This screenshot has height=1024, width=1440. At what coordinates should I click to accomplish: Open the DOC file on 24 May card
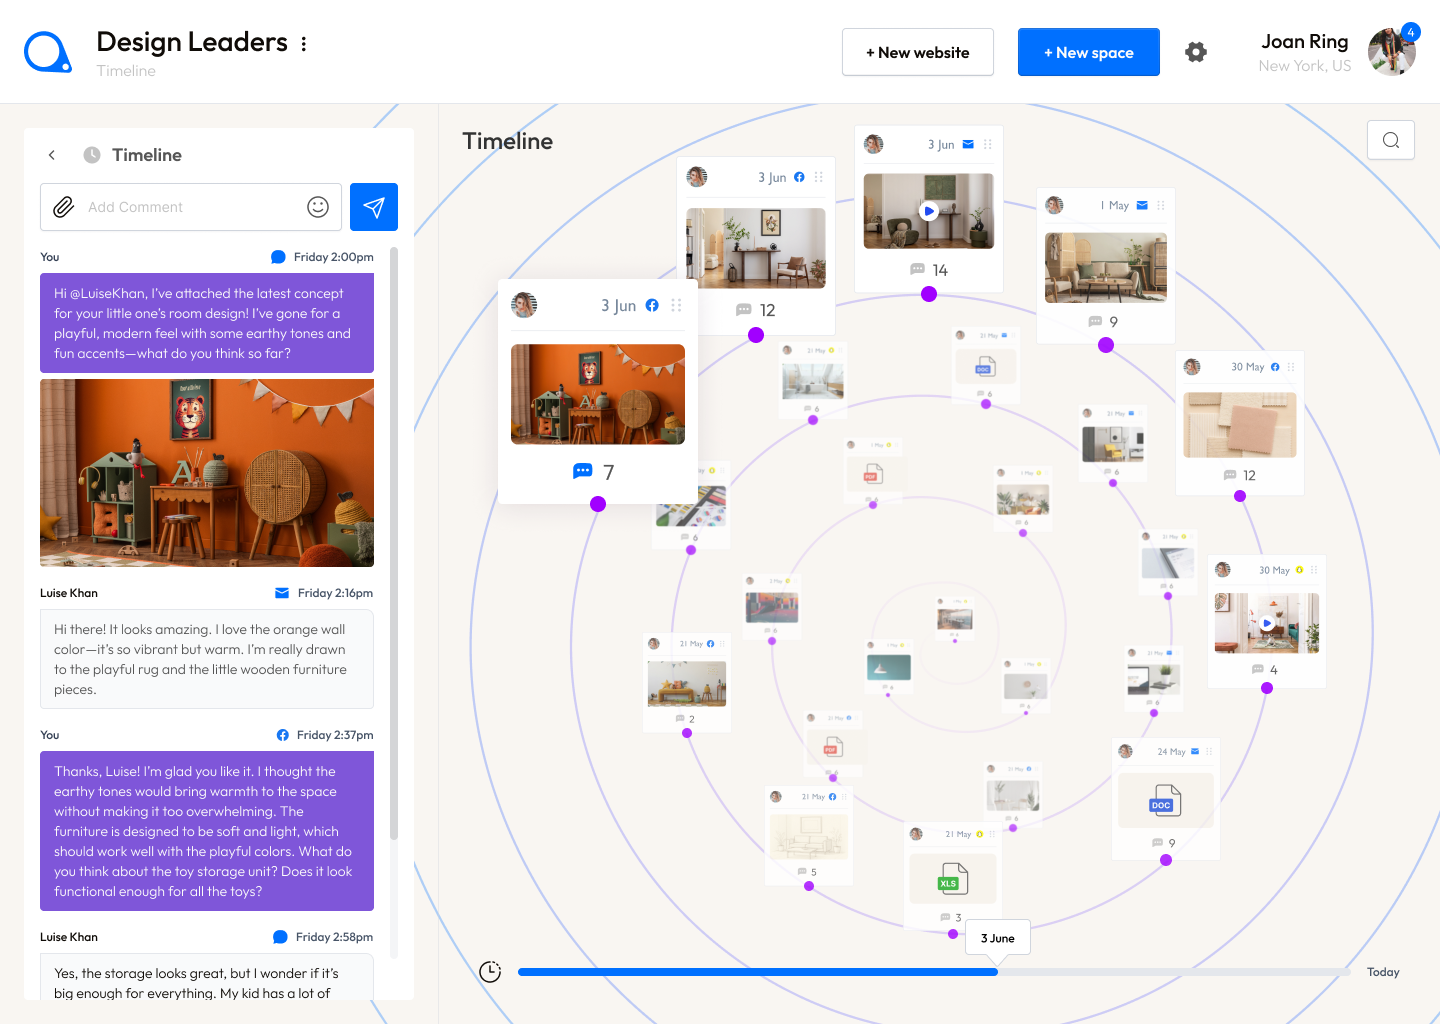(1165, 801)
